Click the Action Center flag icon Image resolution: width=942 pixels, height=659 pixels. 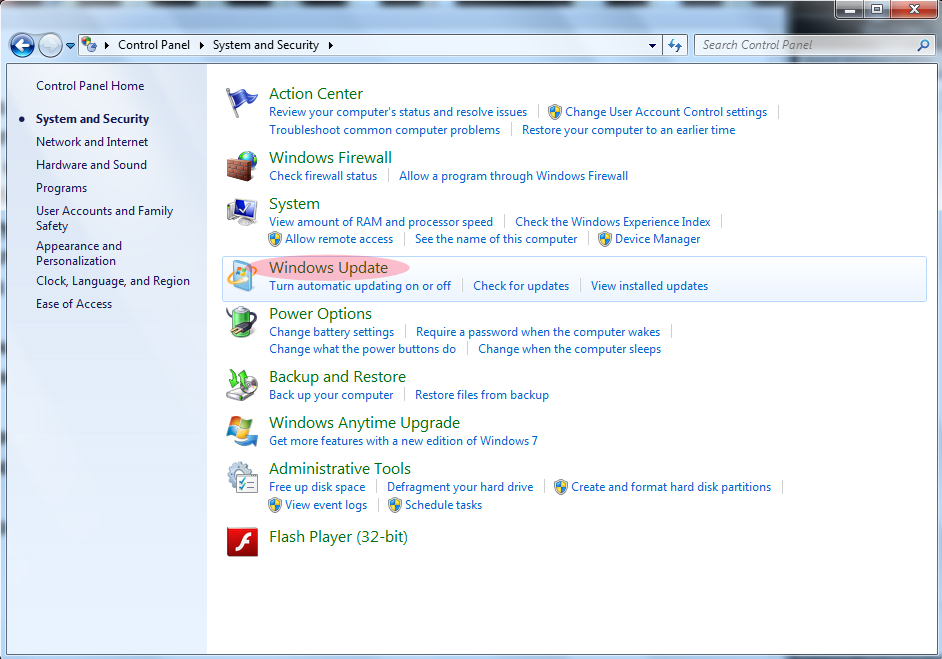point(242,102)
